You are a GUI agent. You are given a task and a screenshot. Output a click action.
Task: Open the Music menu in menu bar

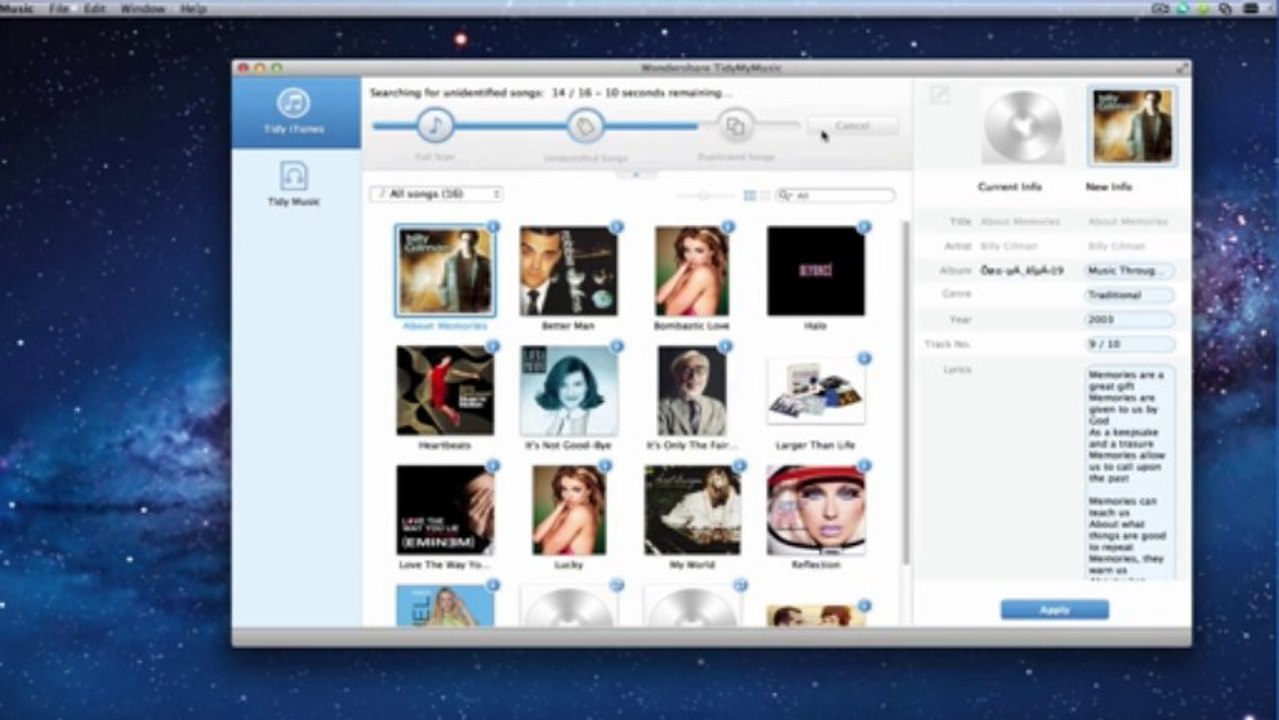(x=16, y=8)
